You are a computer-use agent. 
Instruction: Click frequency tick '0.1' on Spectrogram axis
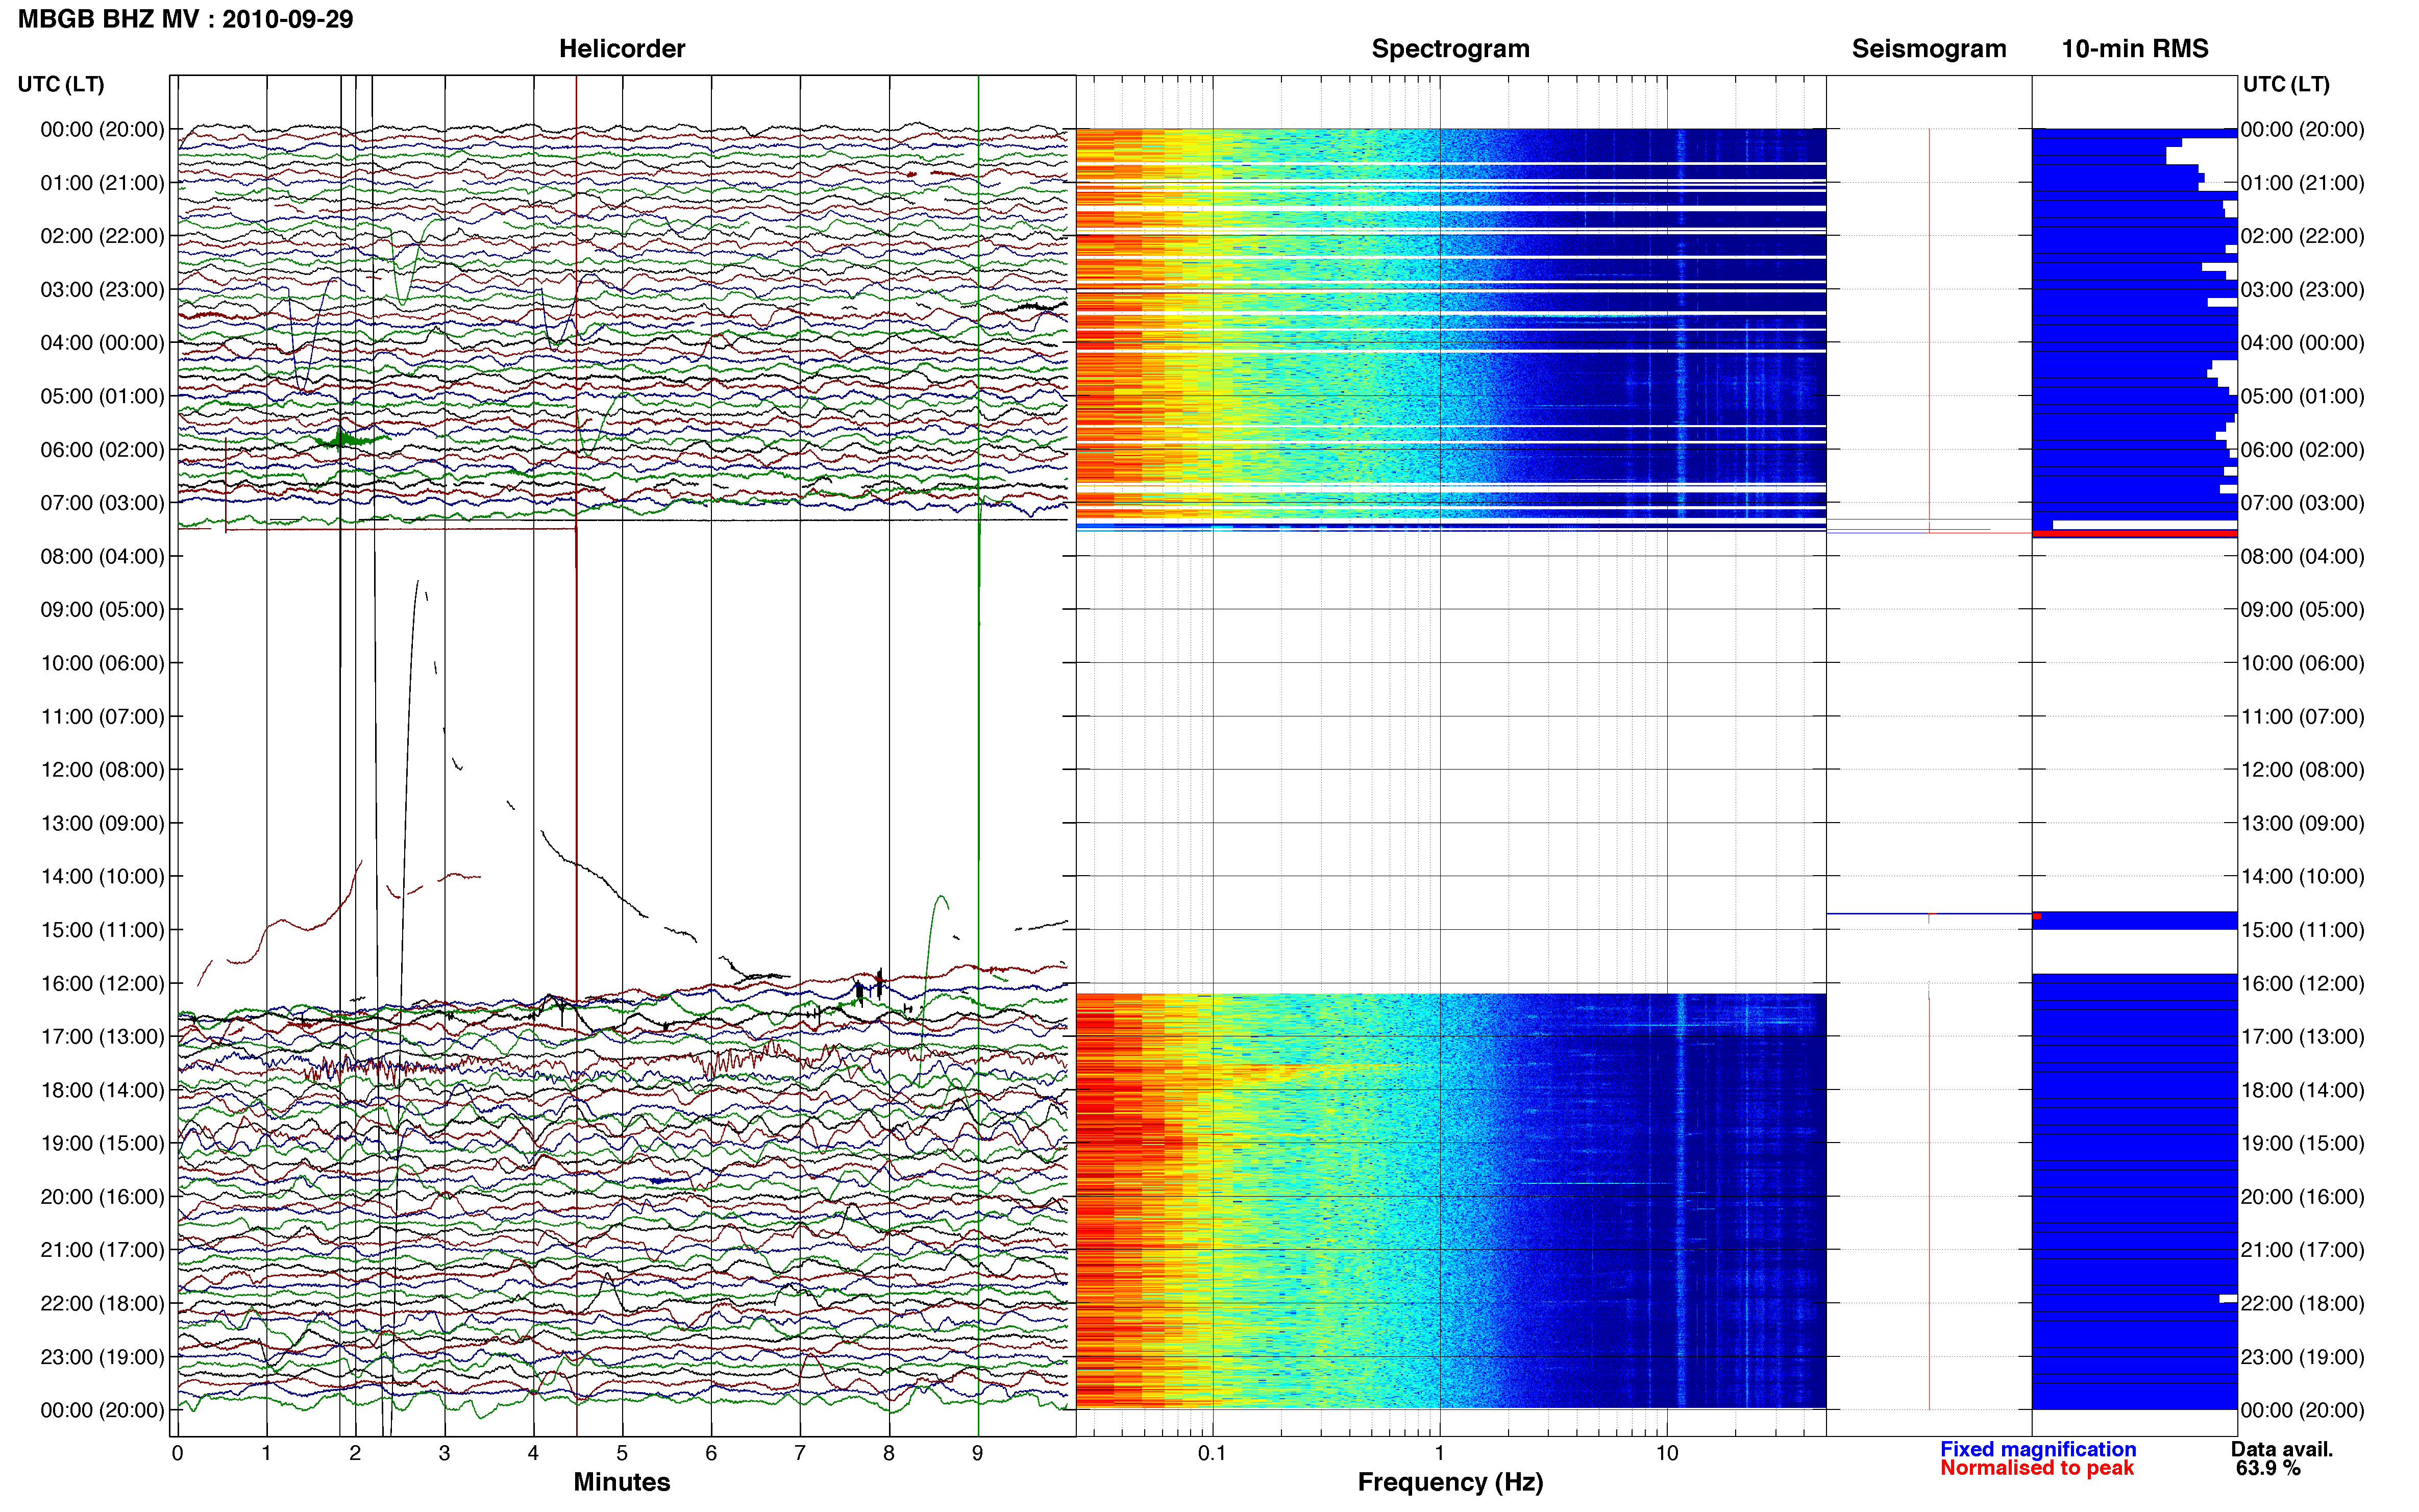pyautogui.click(x=1212, y=1453)
